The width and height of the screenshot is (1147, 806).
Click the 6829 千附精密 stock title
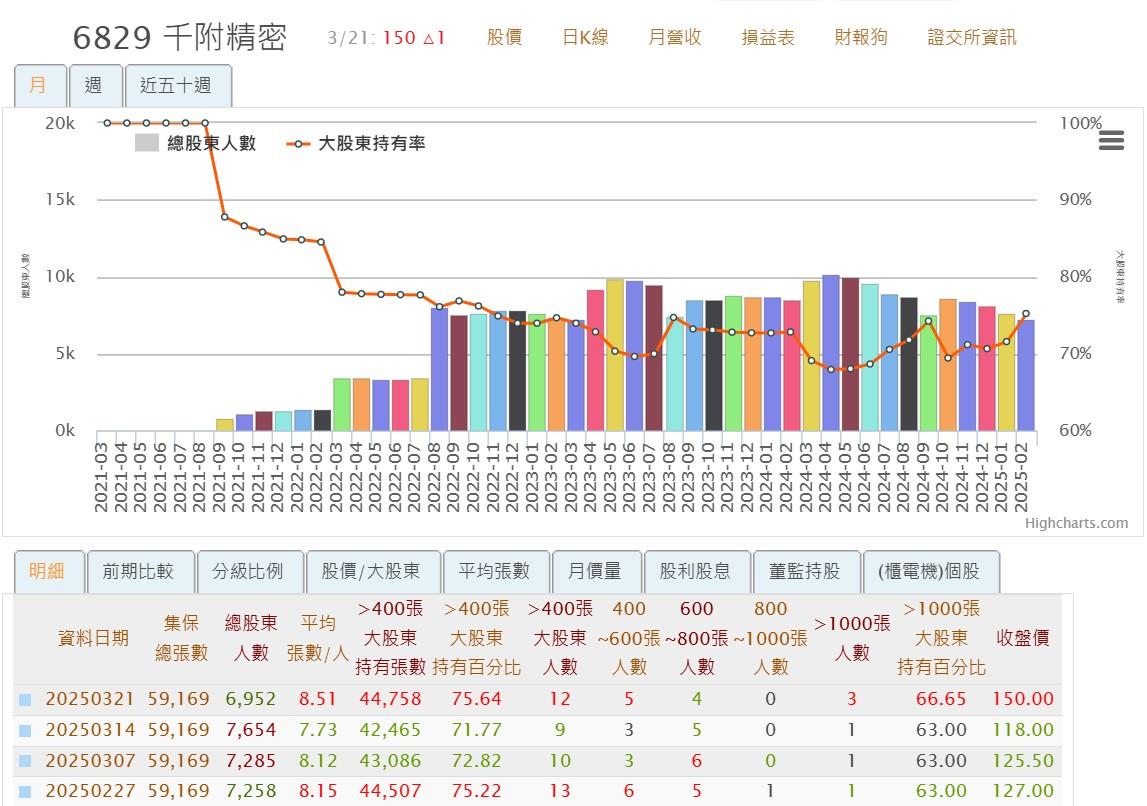180,37
